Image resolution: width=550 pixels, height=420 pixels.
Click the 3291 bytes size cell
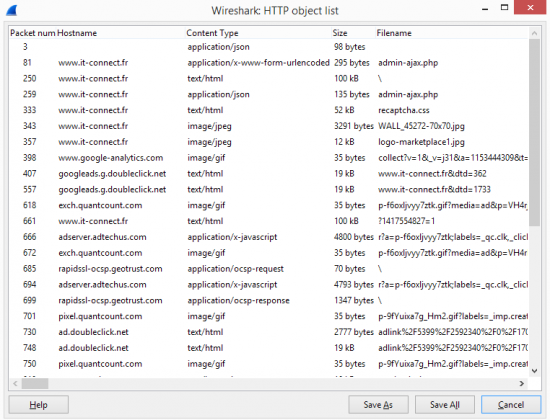click(354, 126)
